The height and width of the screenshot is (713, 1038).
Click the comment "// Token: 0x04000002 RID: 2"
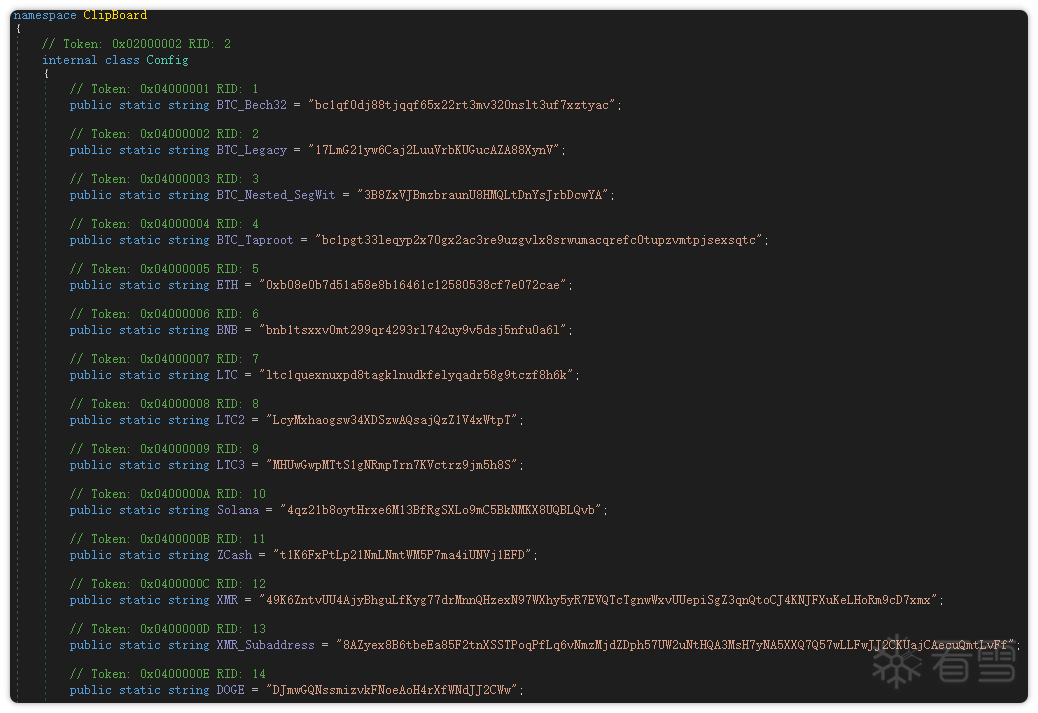(x=164, y=134)
